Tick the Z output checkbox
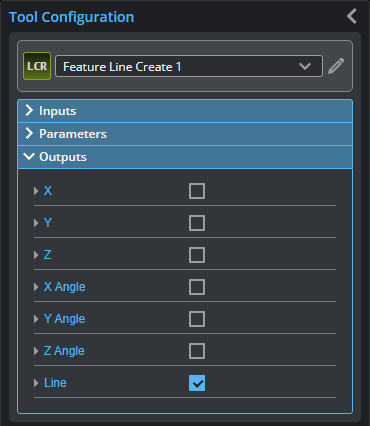 (x=197, y=255)
